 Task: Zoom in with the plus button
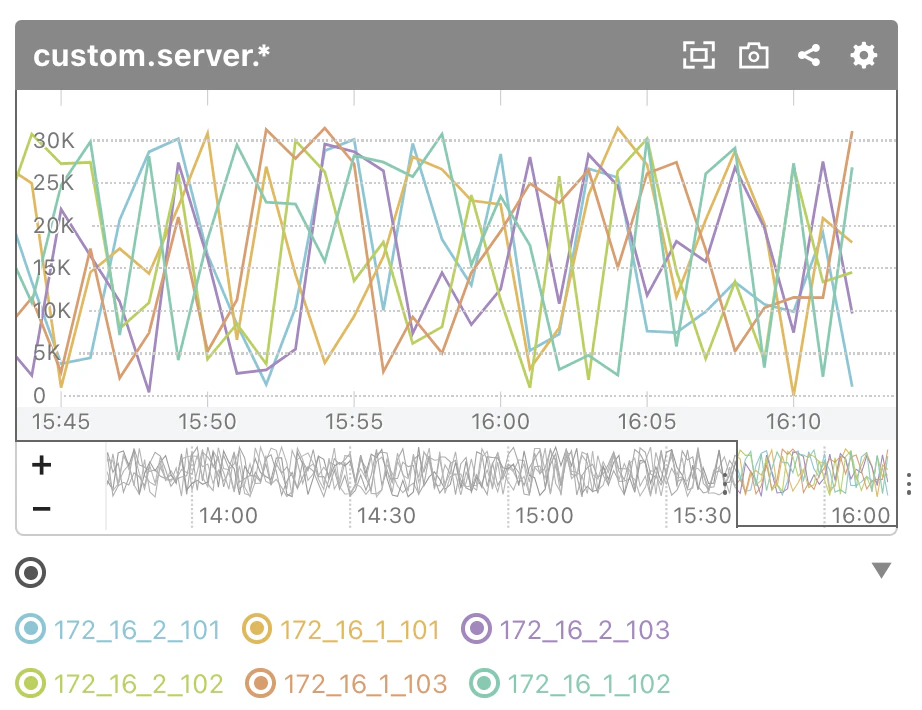[41, 465]
